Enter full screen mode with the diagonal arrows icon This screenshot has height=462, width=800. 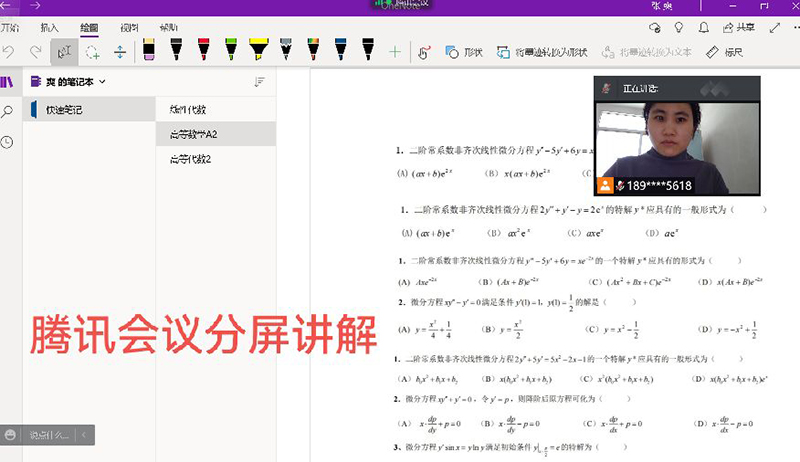click(x=774, y=28)
